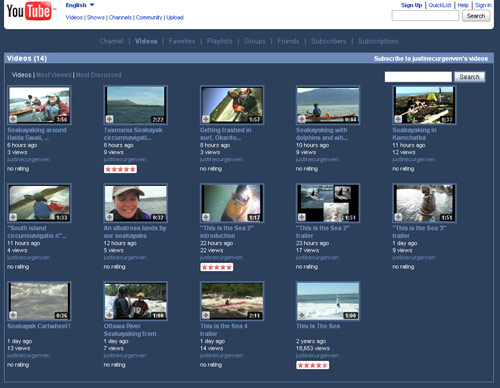The height and width of the screenshot is (388, 500).
Task: Sort by Most Viewed
Action: coord(54,75)
